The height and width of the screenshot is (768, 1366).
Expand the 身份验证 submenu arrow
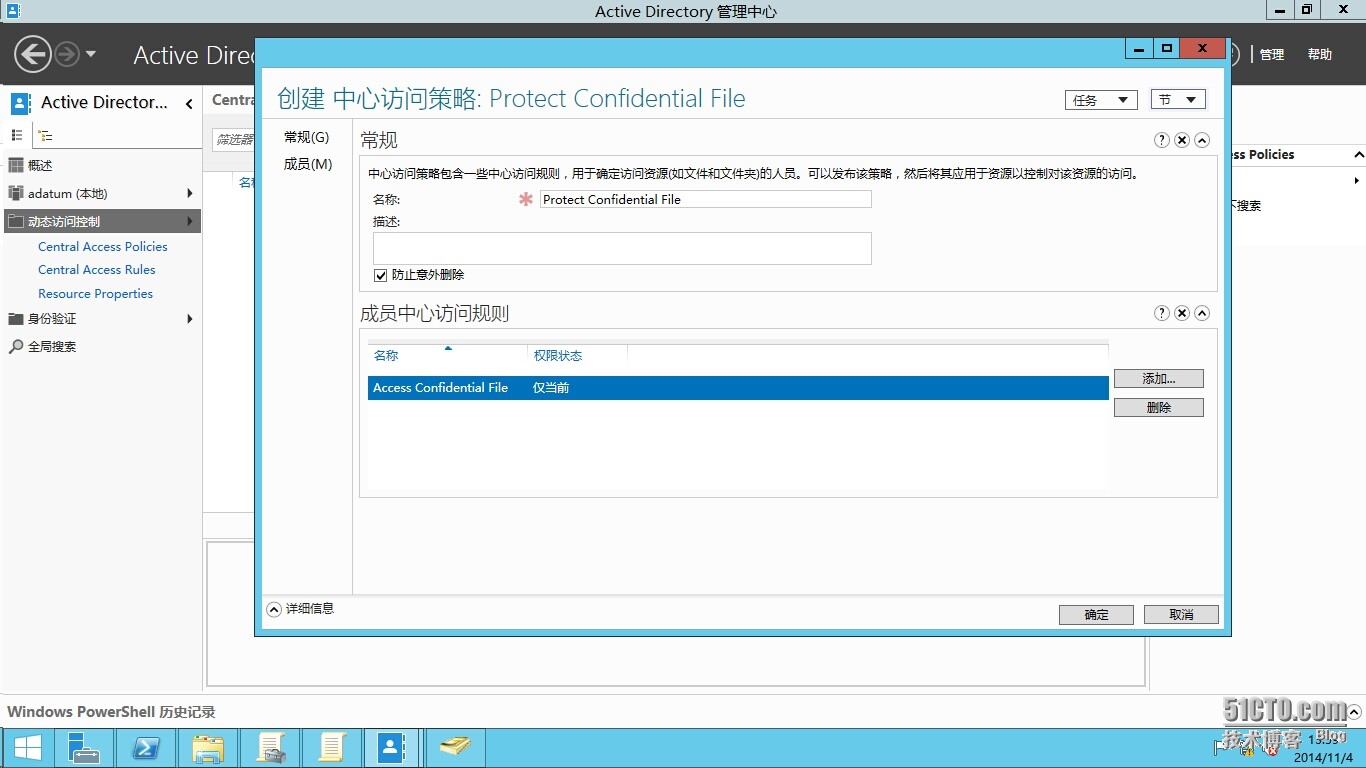[189, 318]
